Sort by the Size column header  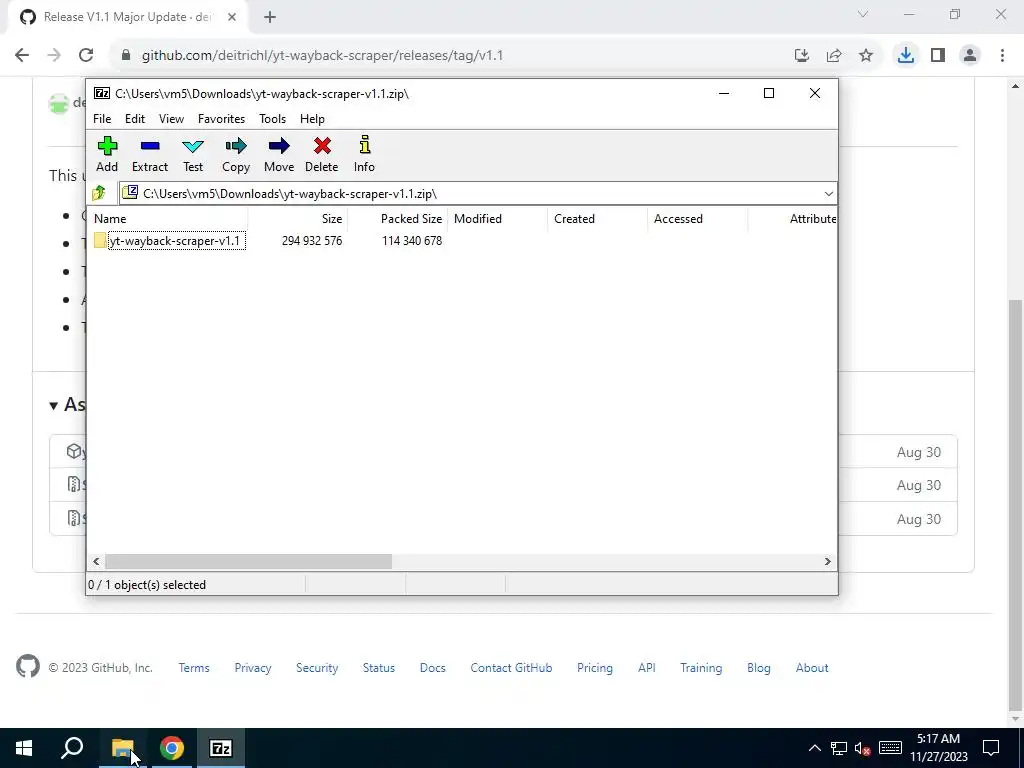tap(298, 219)
